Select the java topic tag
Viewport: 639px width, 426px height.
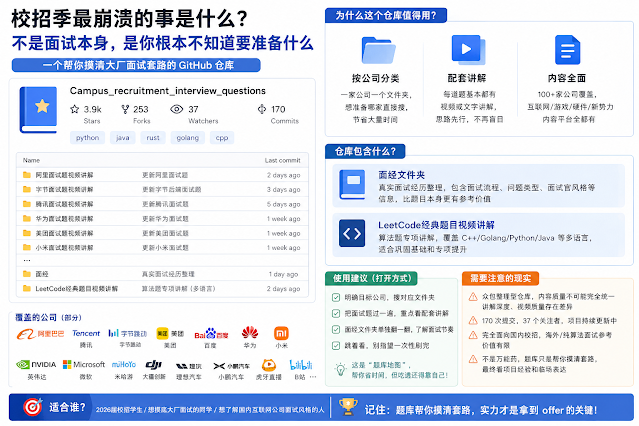click(x=122, y=138)
